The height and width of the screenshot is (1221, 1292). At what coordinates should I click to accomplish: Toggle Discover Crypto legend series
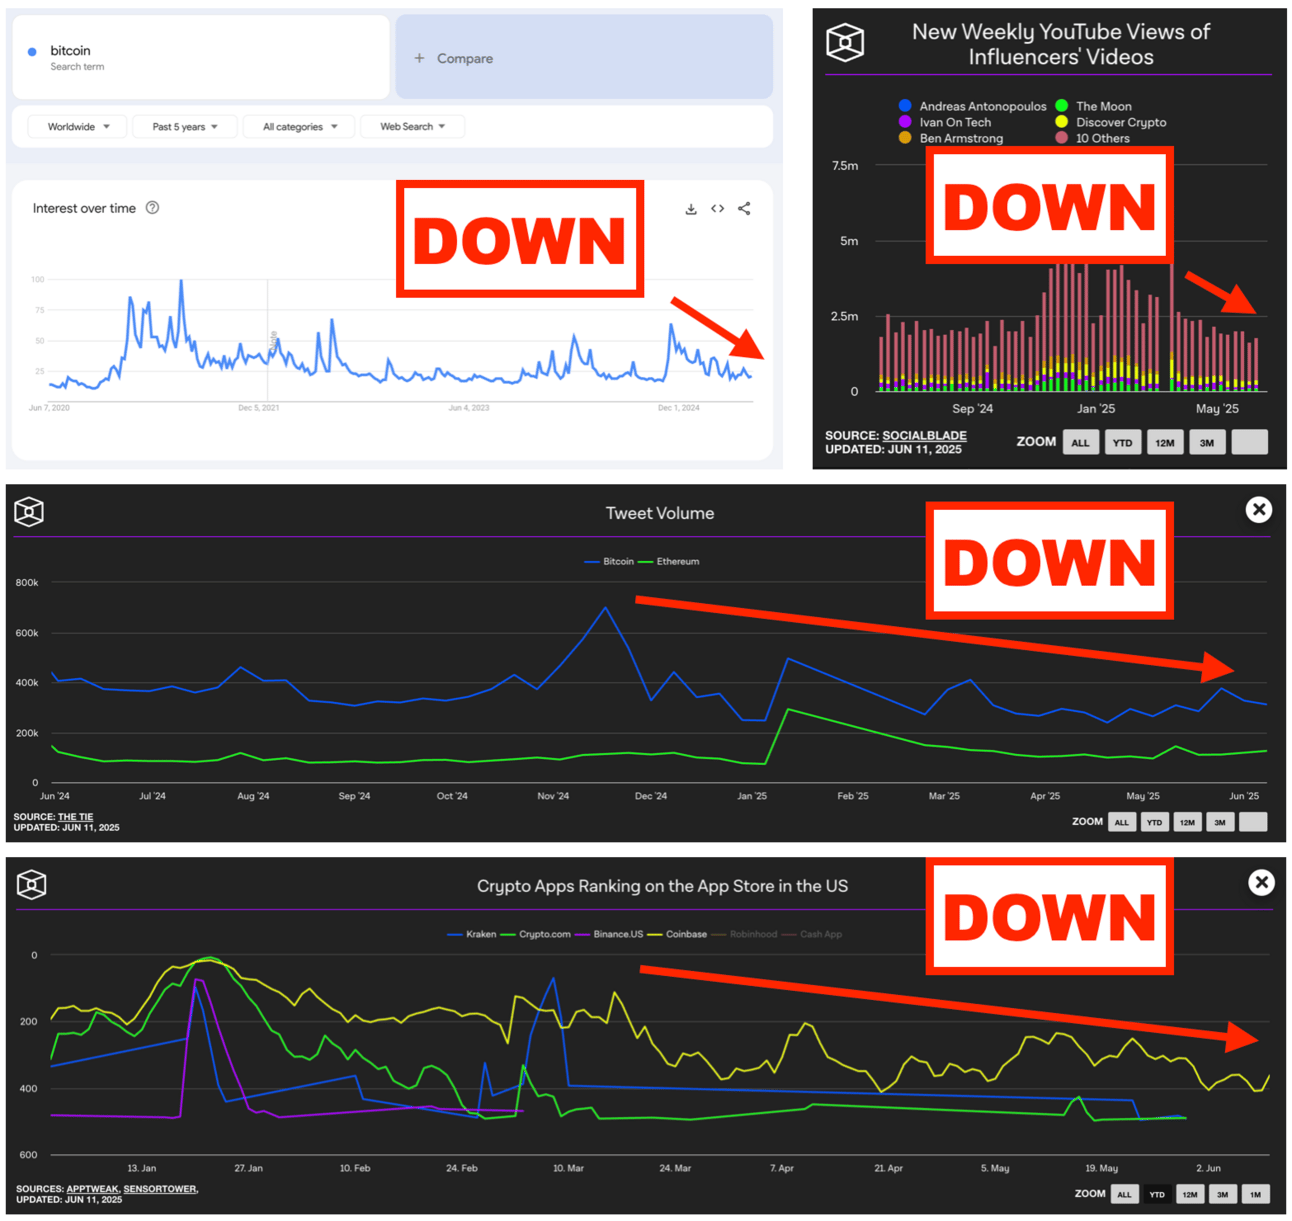coord(1110,122)
